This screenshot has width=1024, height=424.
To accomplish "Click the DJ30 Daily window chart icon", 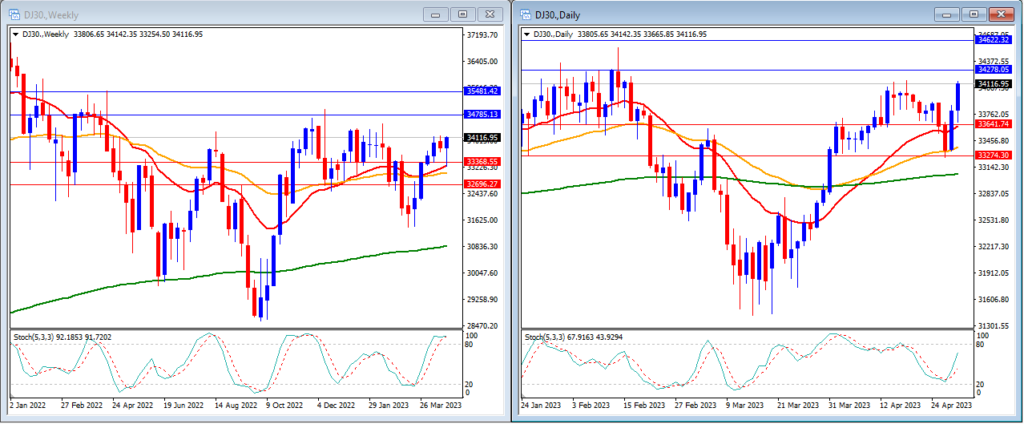I will pyautogui.click(x=524, y=14).
